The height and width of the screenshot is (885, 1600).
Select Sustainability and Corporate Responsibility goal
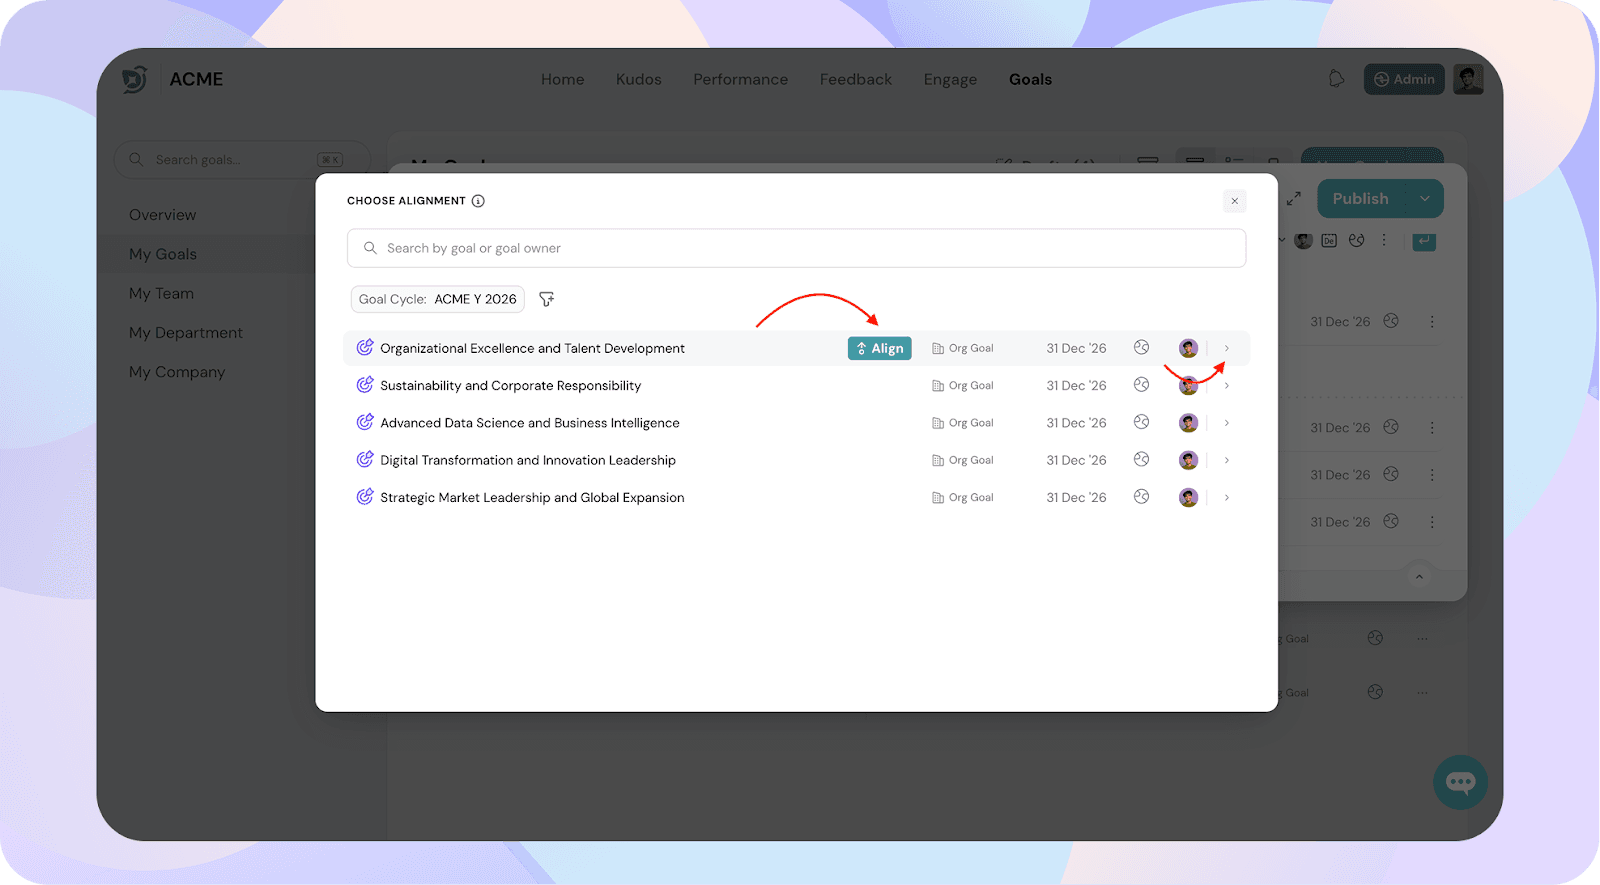tap(510, 386)
